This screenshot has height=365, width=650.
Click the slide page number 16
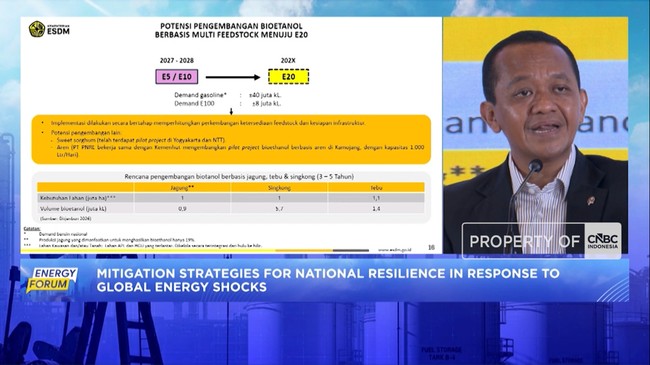pos(431,247)
